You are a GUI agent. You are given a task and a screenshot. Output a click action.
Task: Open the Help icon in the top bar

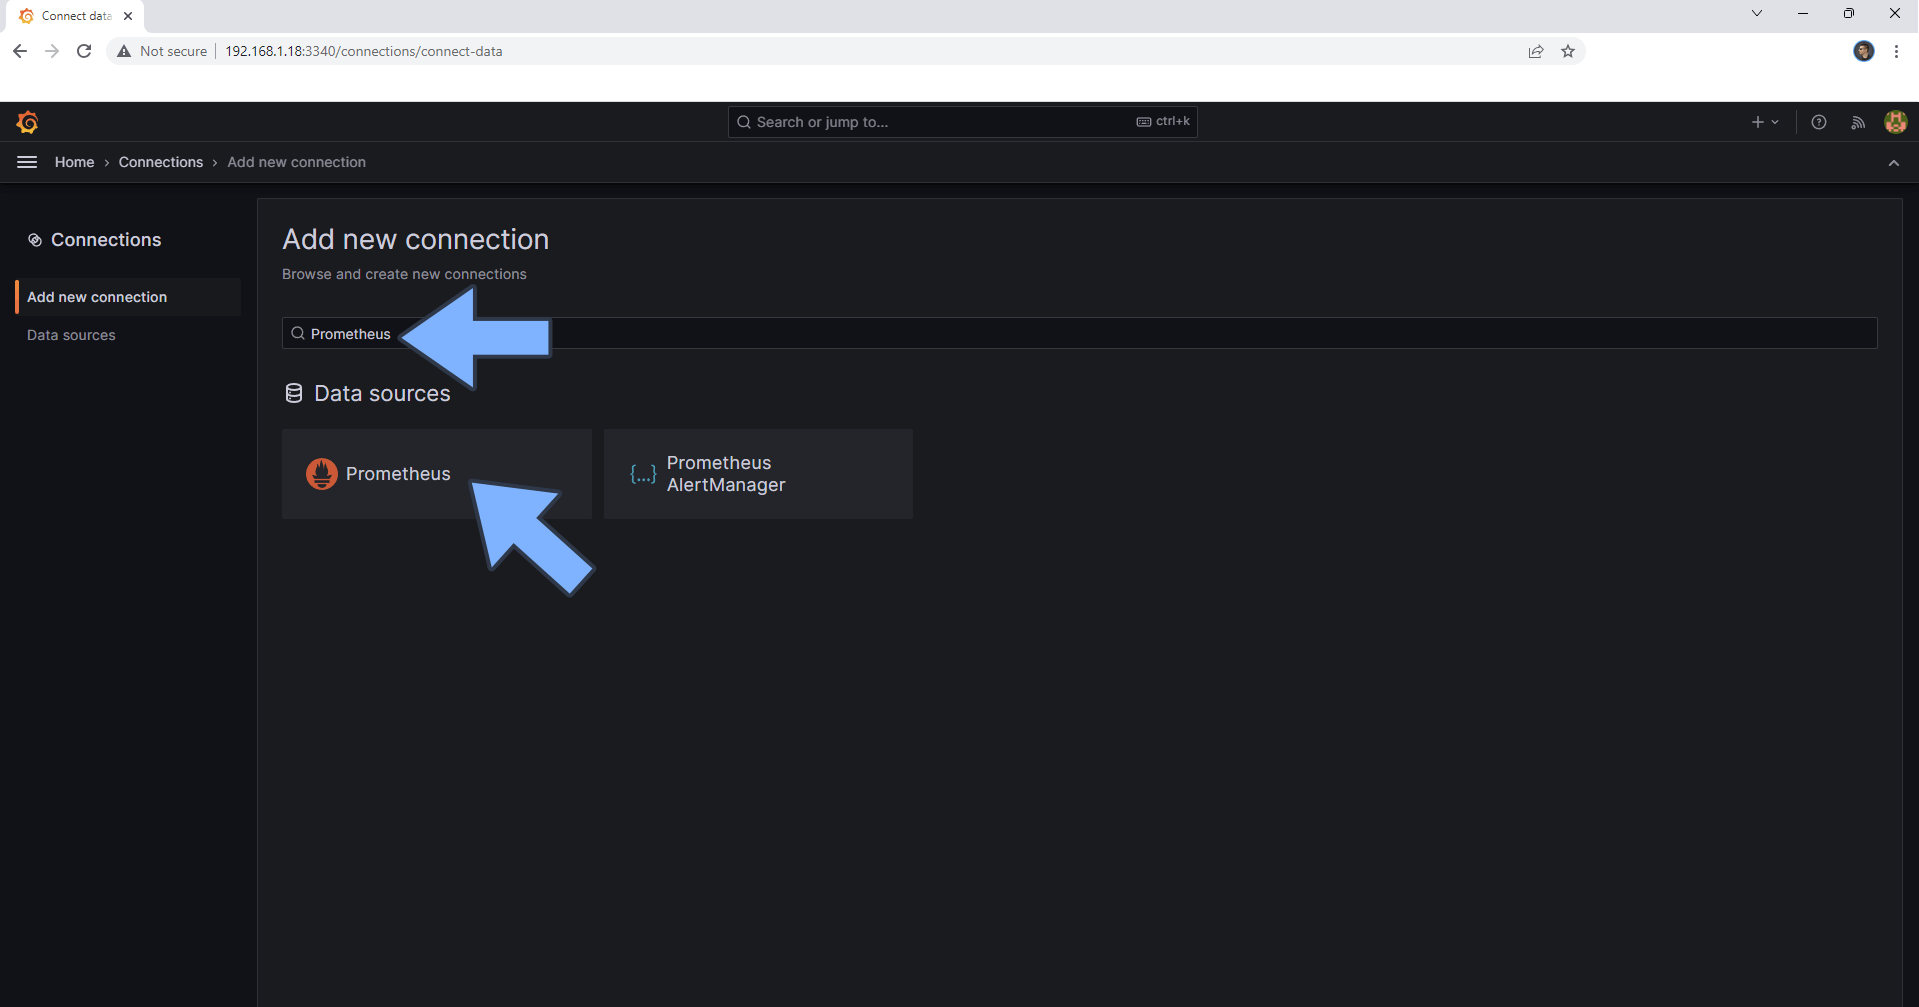1818,121
